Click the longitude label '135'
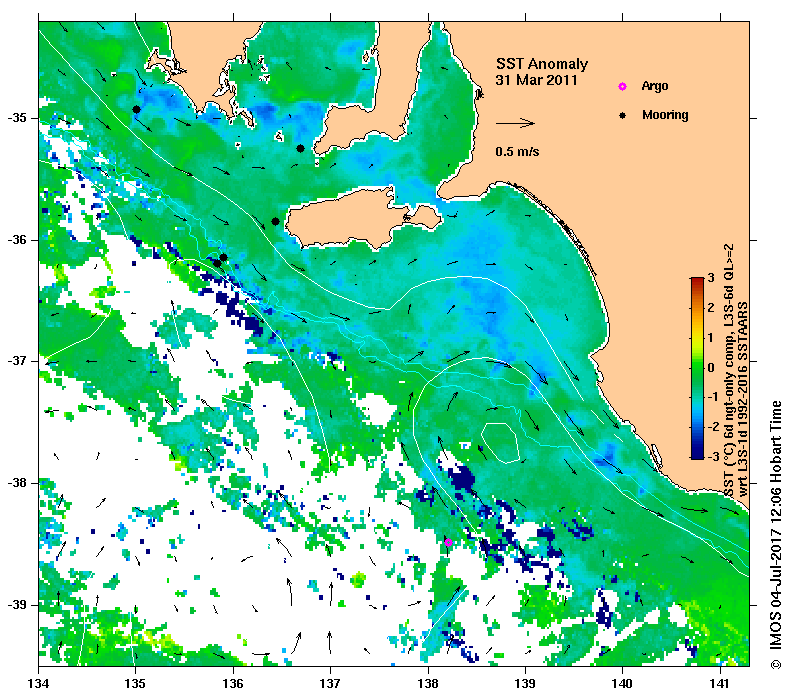791x700 pixels. [136, 684]
